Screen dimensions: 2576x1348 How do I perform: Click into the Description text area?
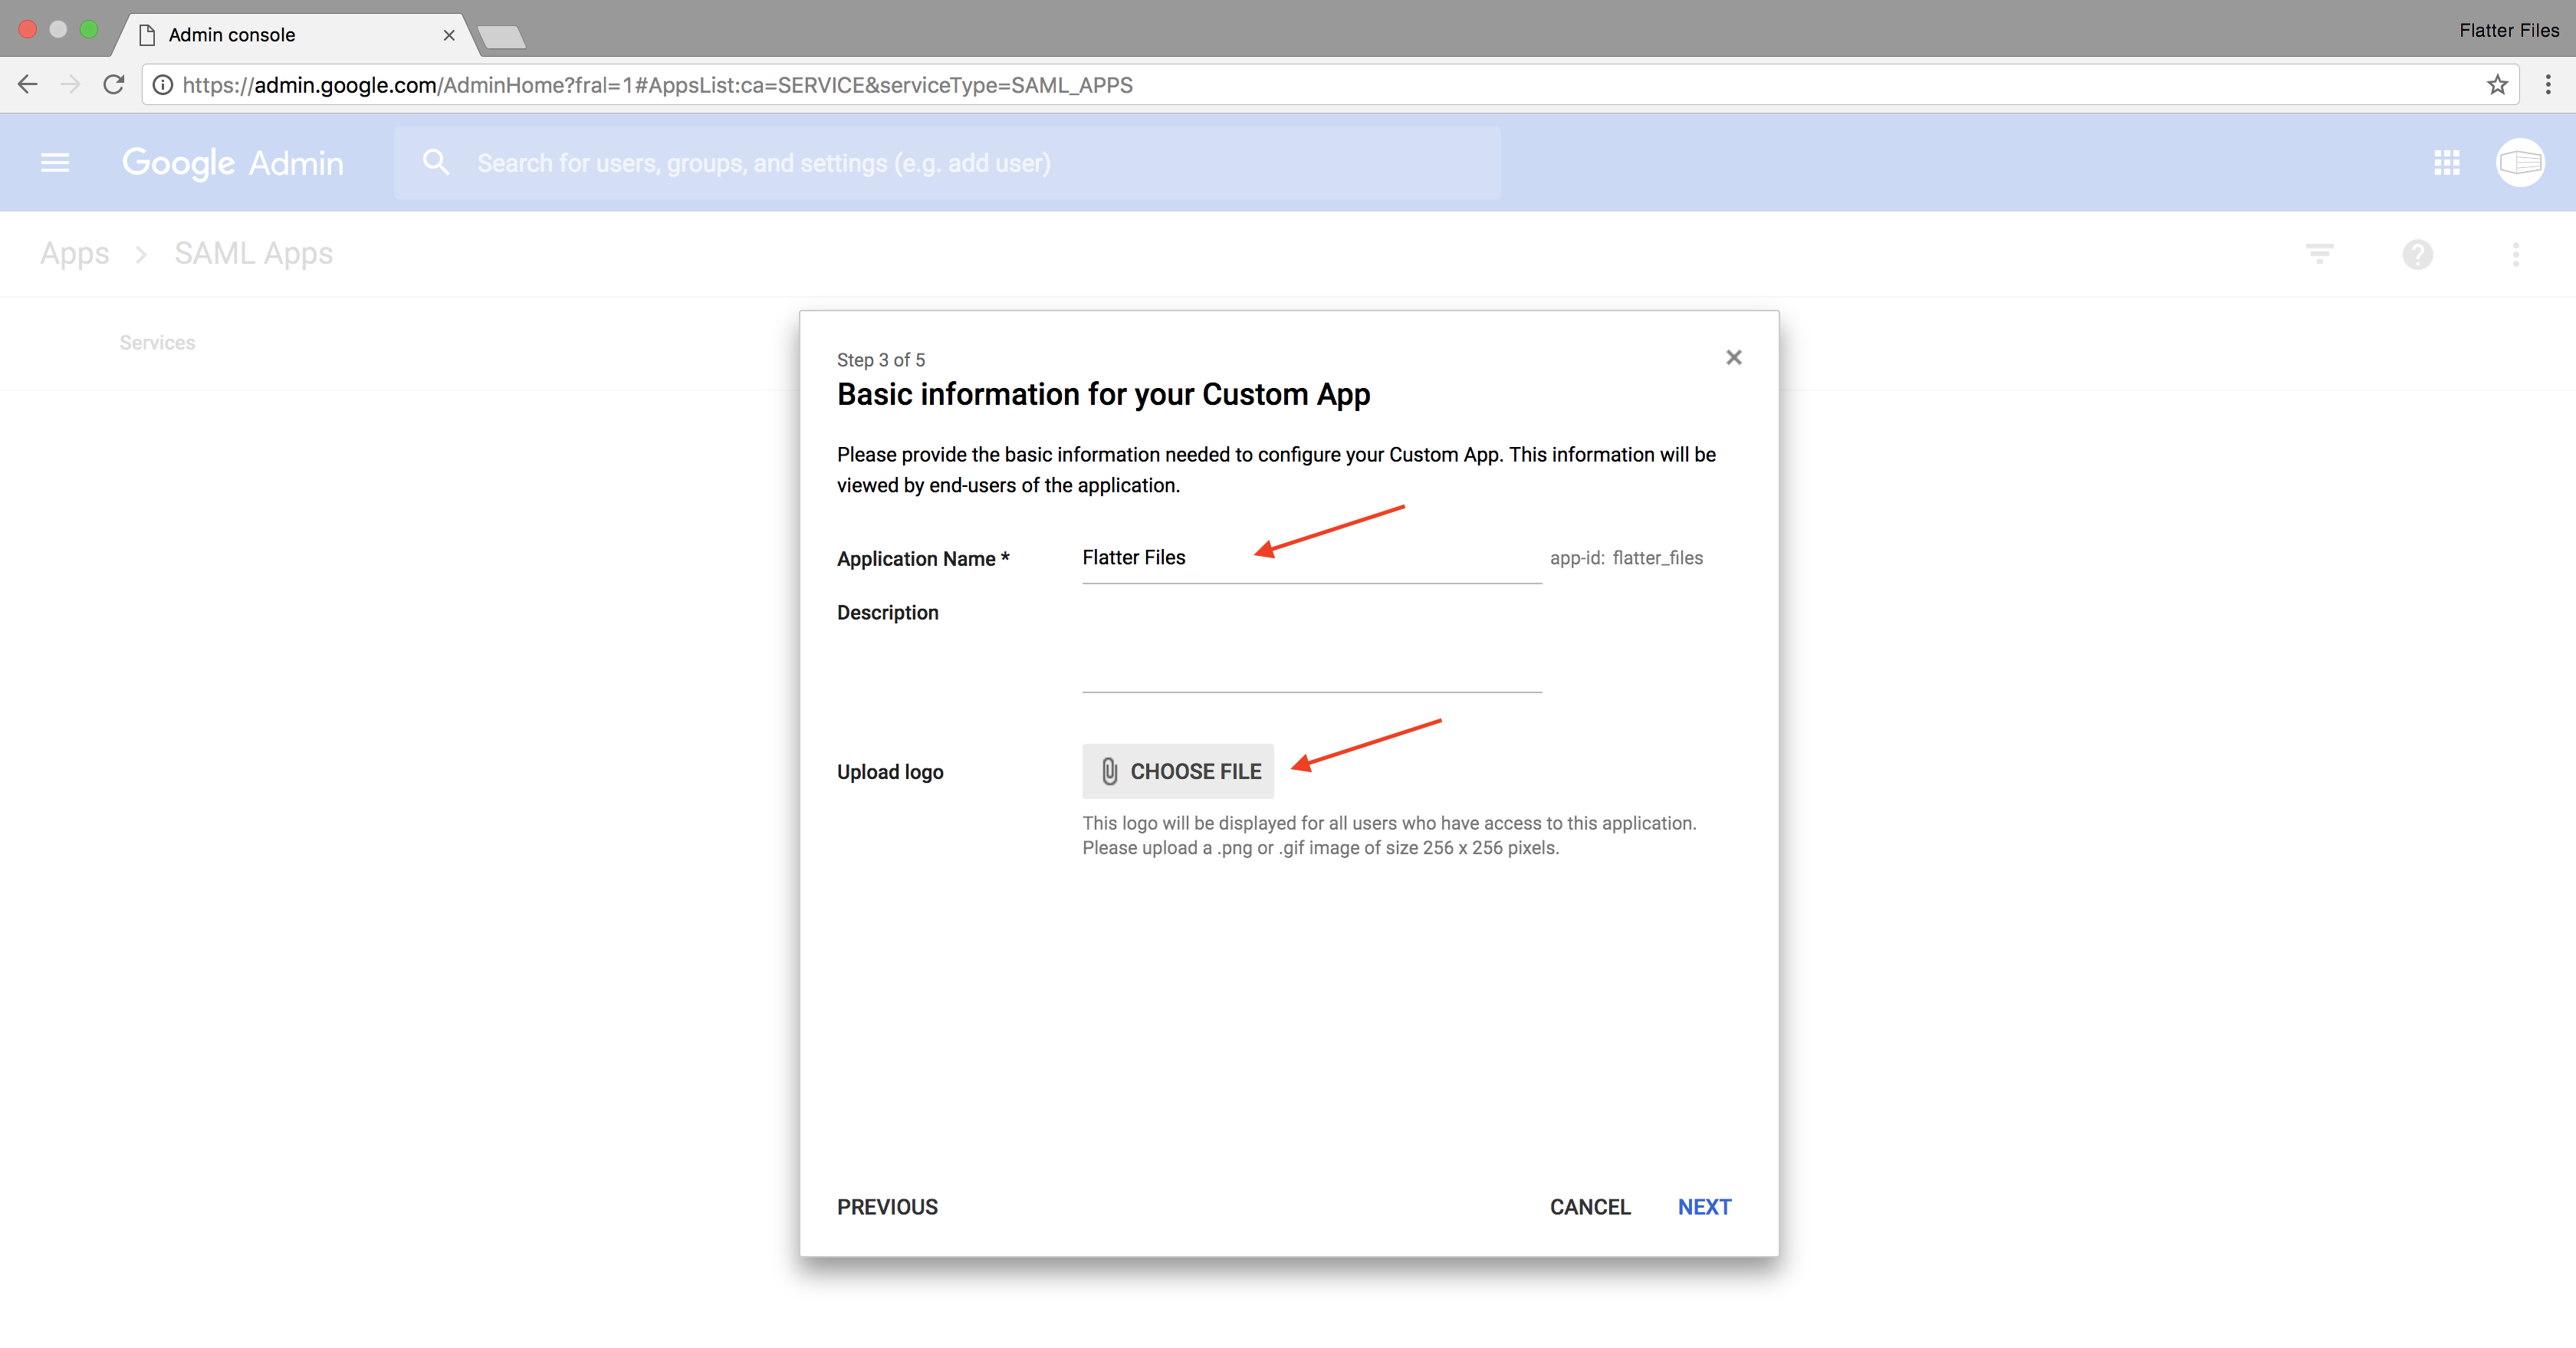(x=1311, y=646)
